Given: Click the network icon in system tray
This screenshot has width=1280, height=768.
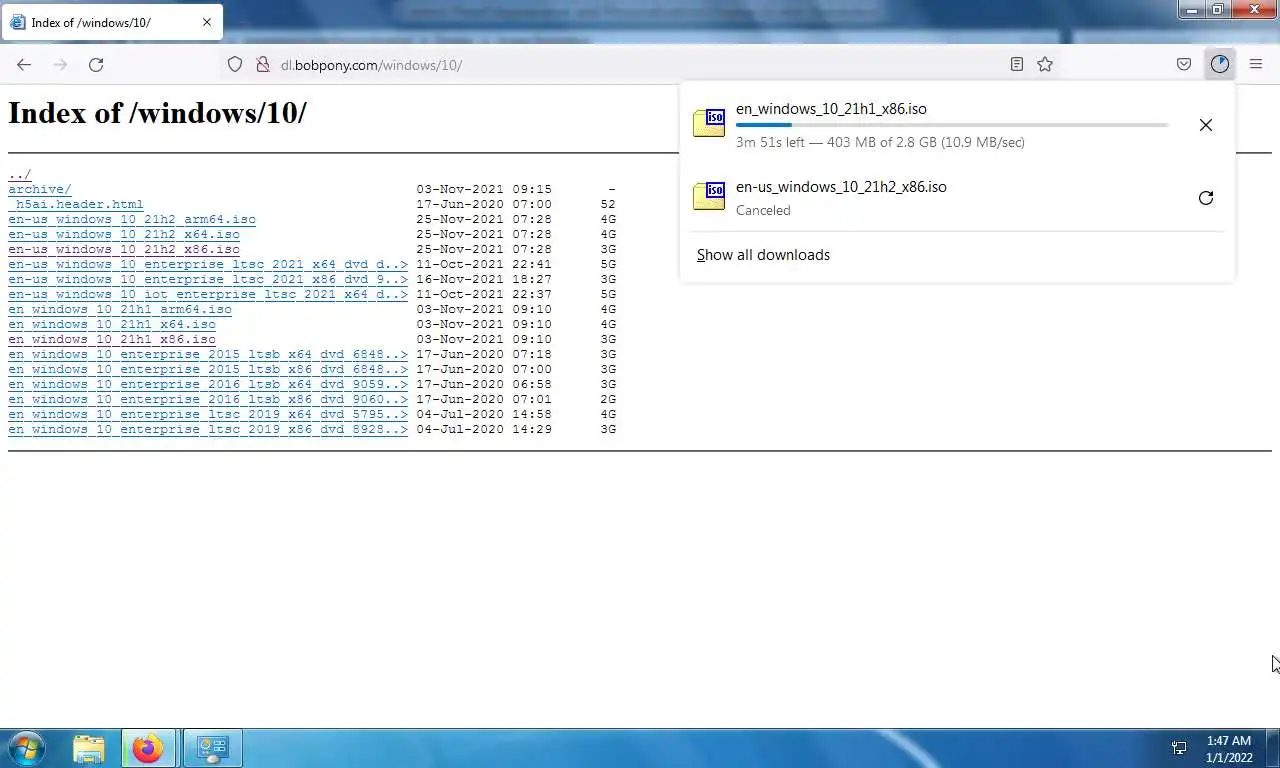Looking at the screenshot, I should coord(1179,748).
